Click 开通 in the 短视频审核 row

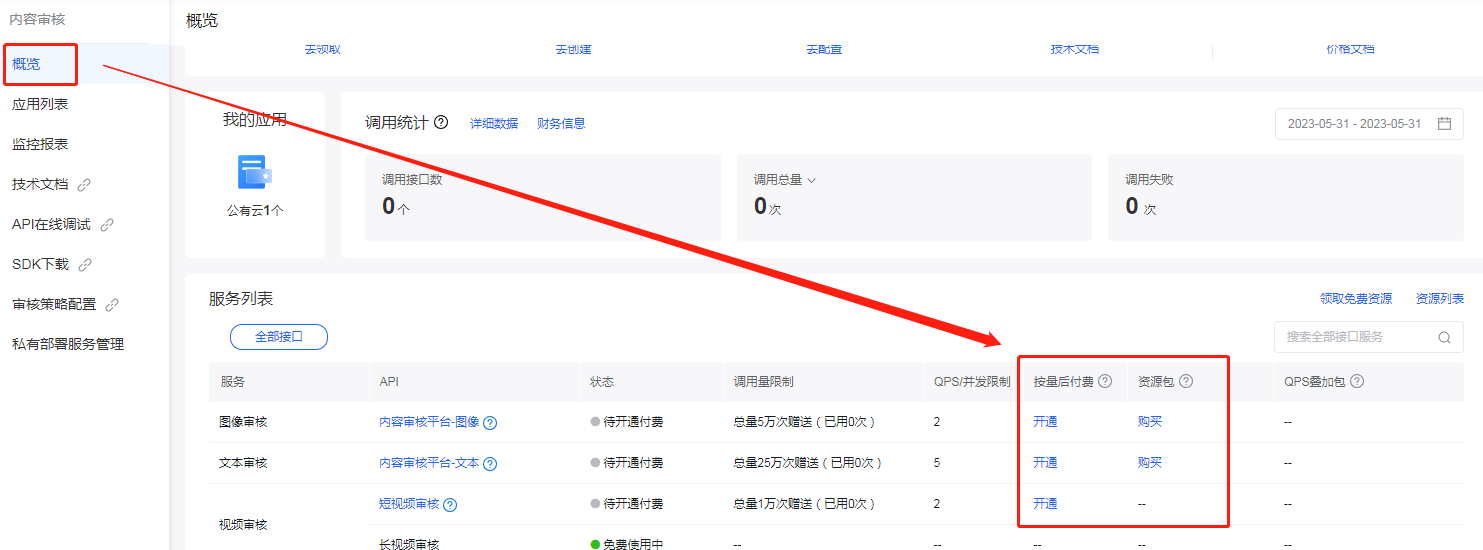click(x=1045, y=503)
